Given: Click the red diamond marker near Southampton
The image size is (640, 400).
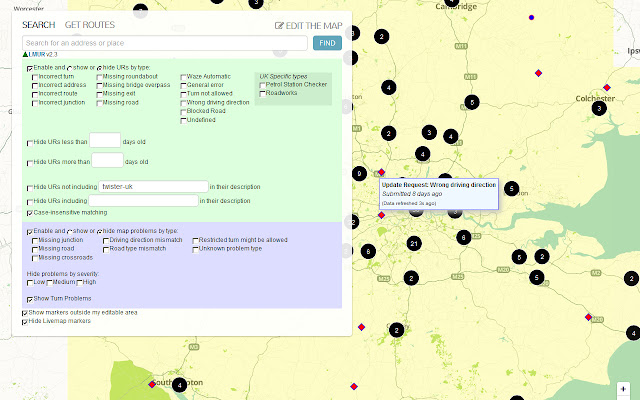Looking at the screenshot, I should tap(152, 384).
